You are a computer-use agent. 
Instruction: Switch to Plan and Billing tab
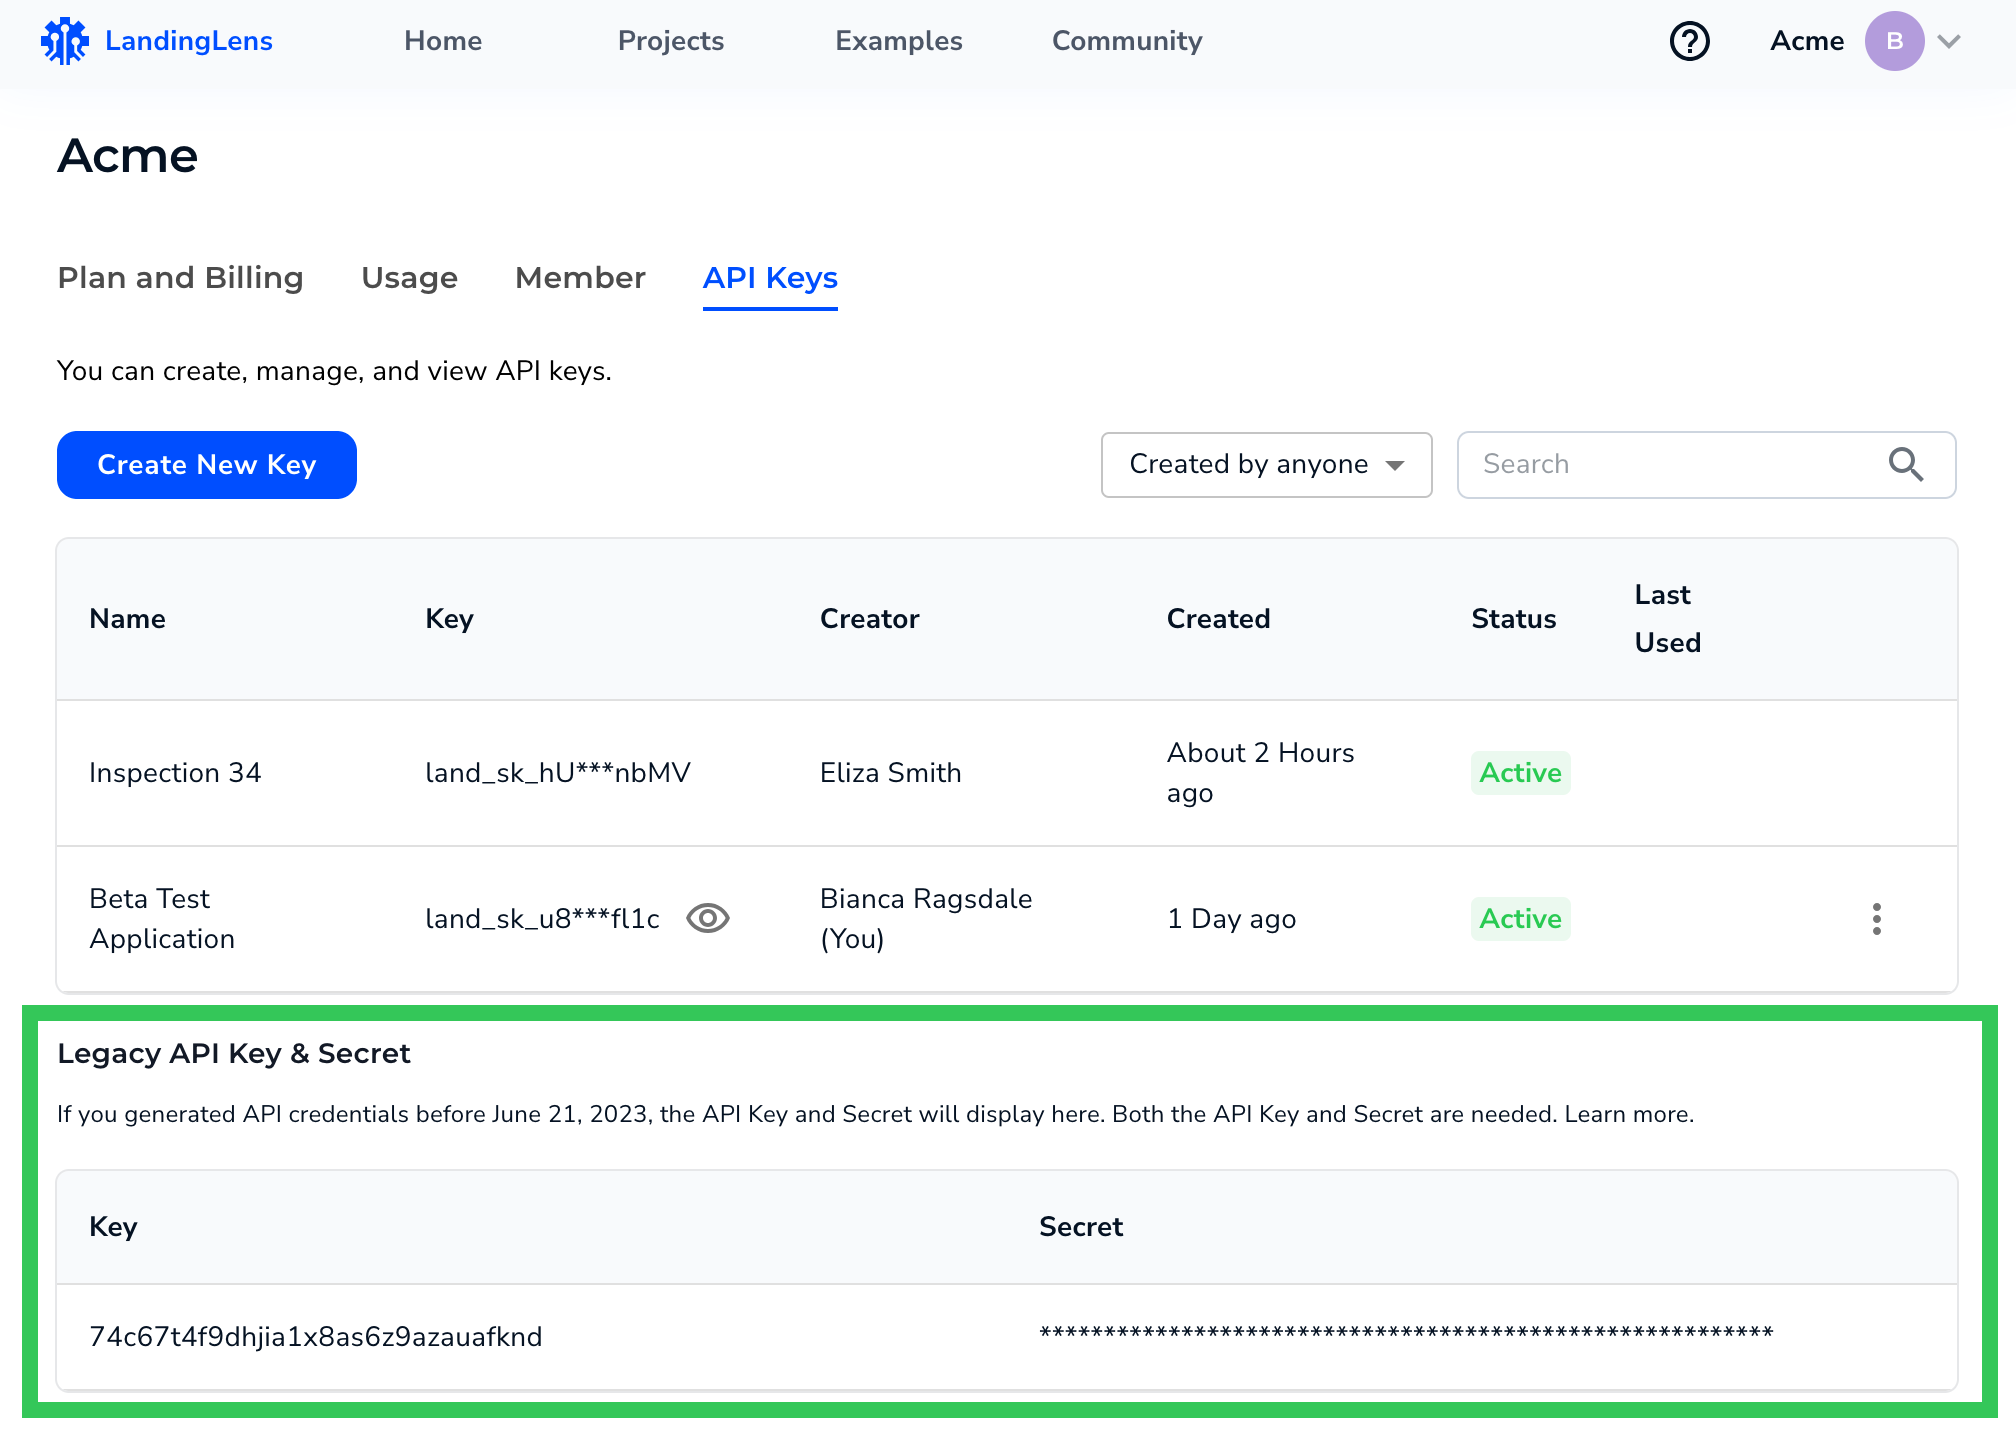point(180,277)
